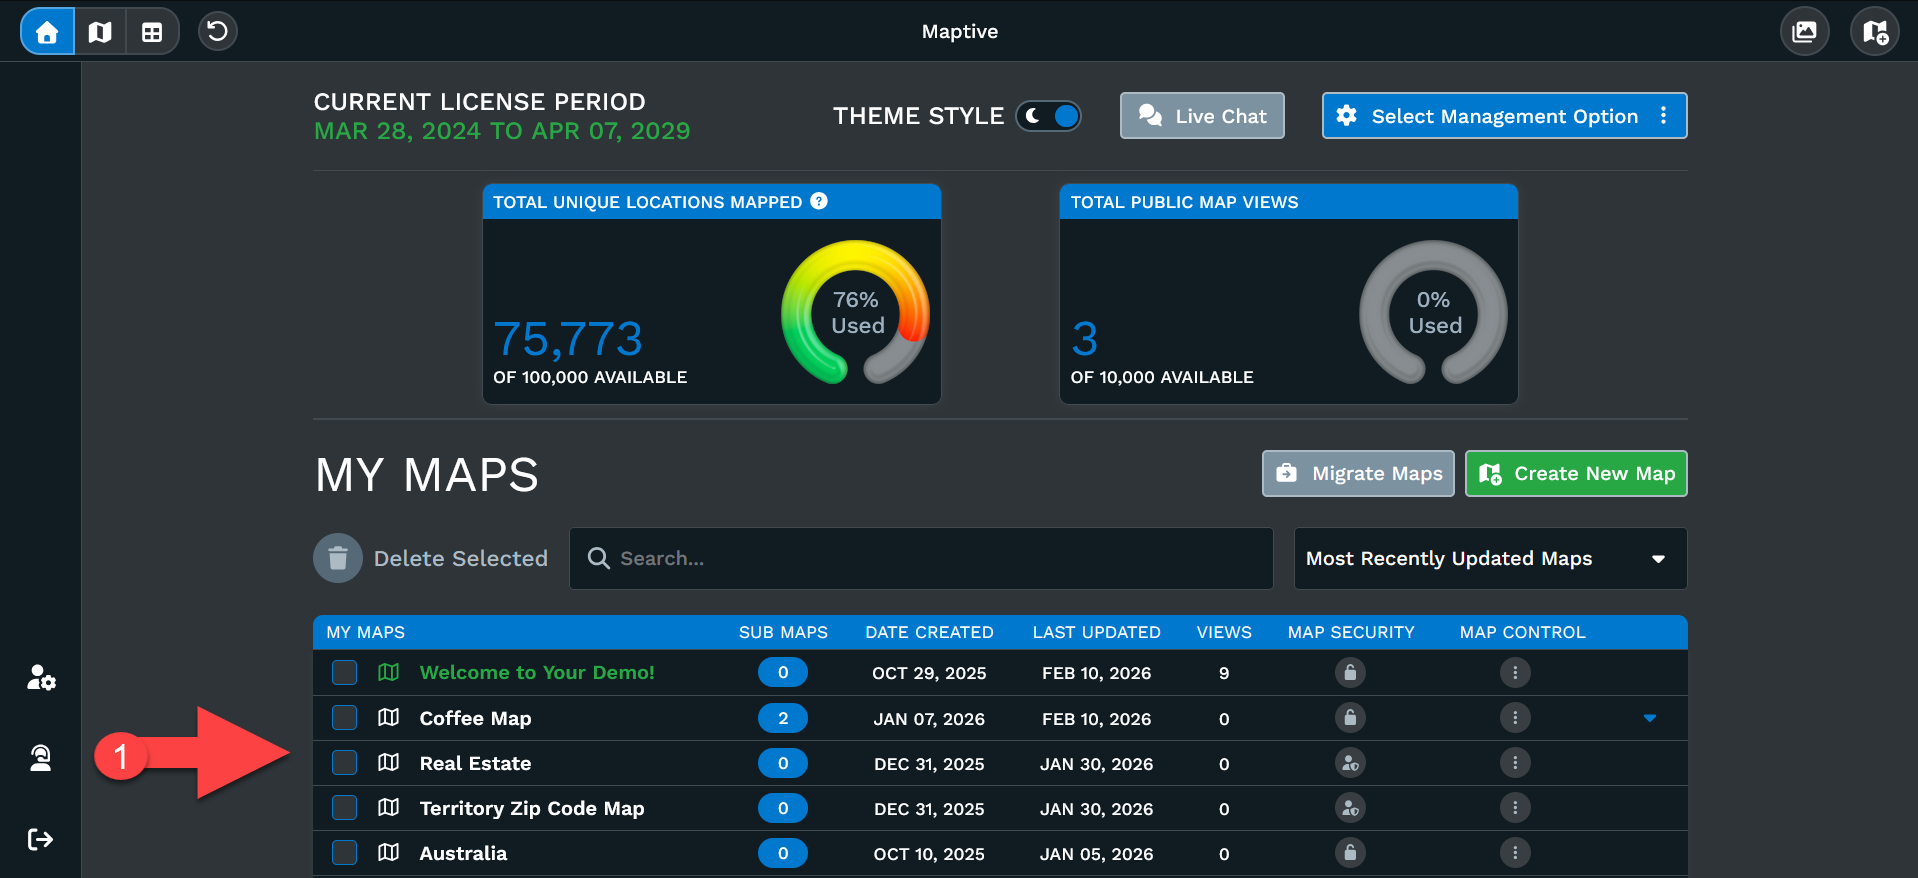Click license period date MAR 28, 2024 TO APR 07, 2029
Image resolution: width=1918 pixels, height=878 pixels.
point(502,131)
